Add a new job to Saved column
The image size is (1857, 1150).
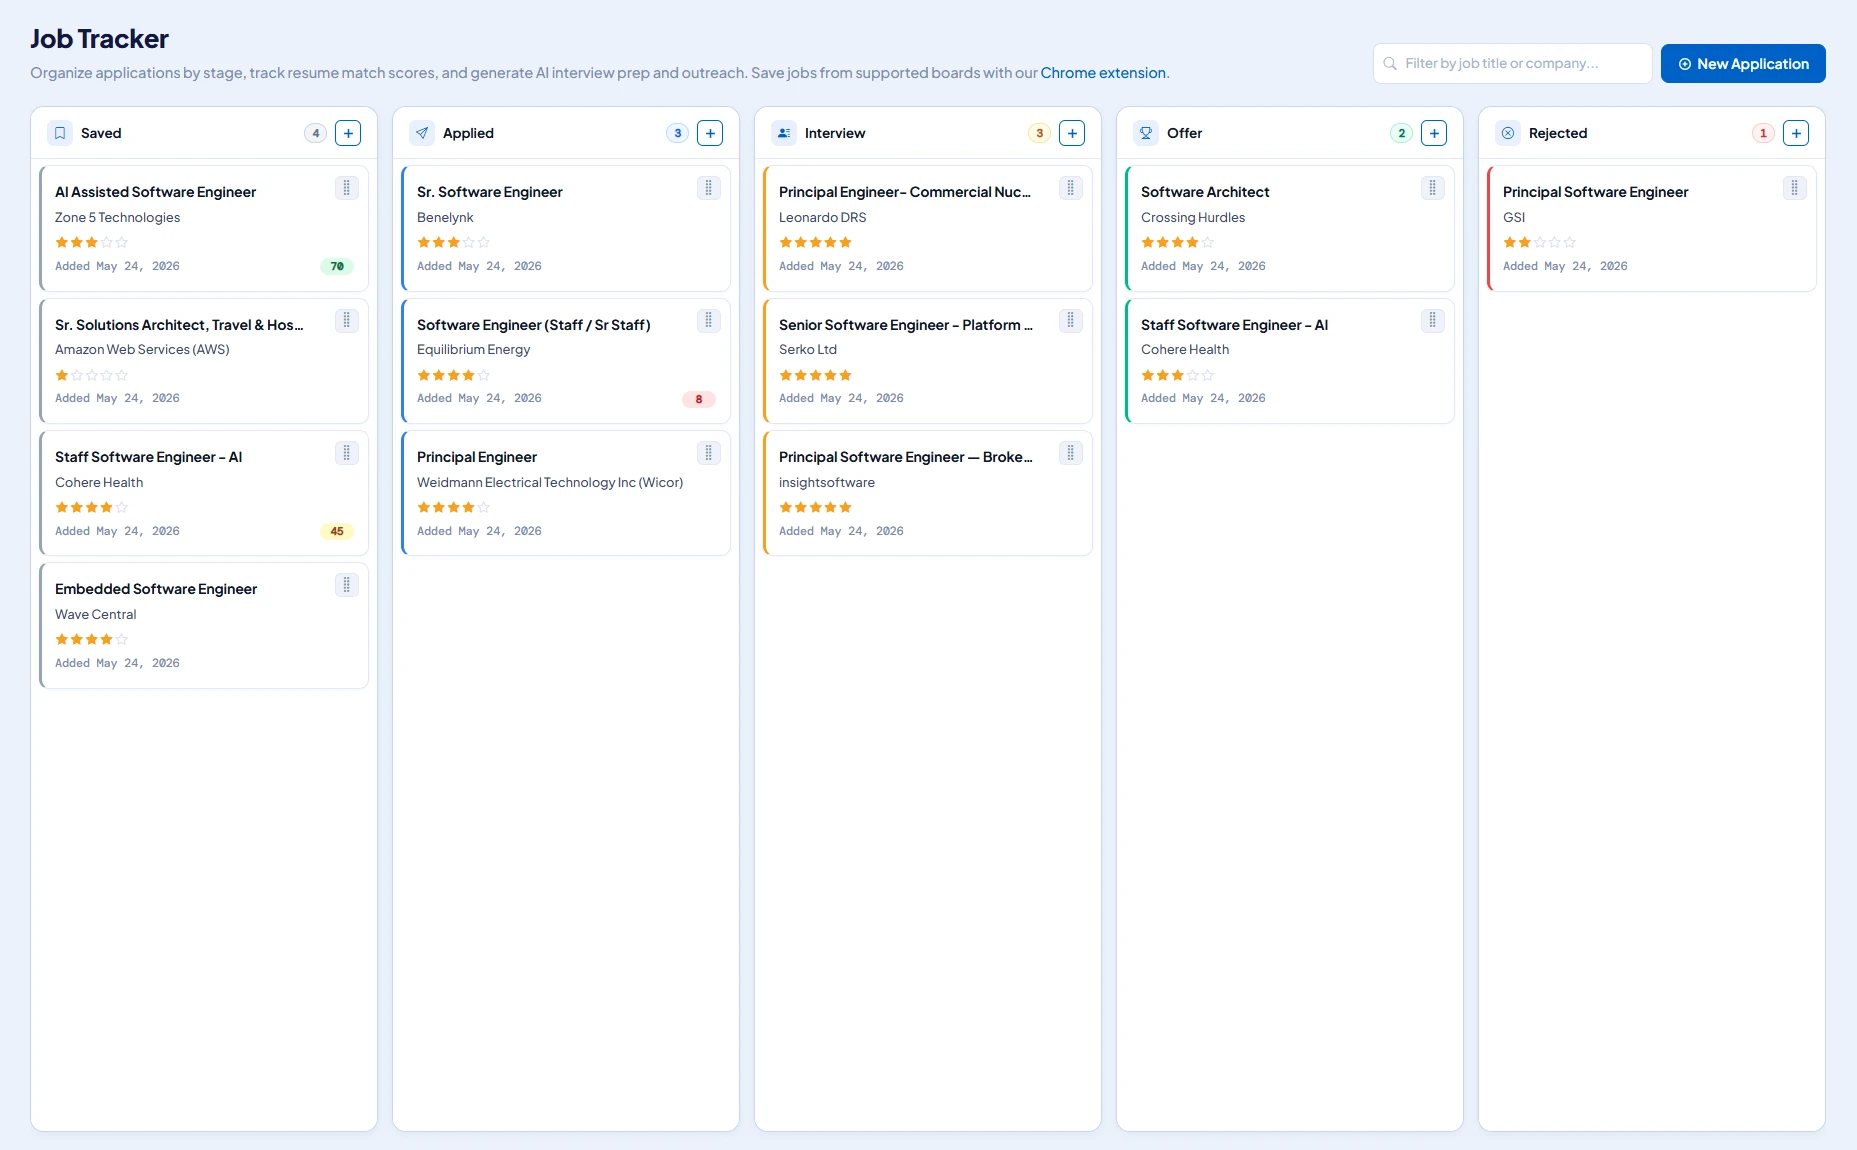click(x=348, y=133)
